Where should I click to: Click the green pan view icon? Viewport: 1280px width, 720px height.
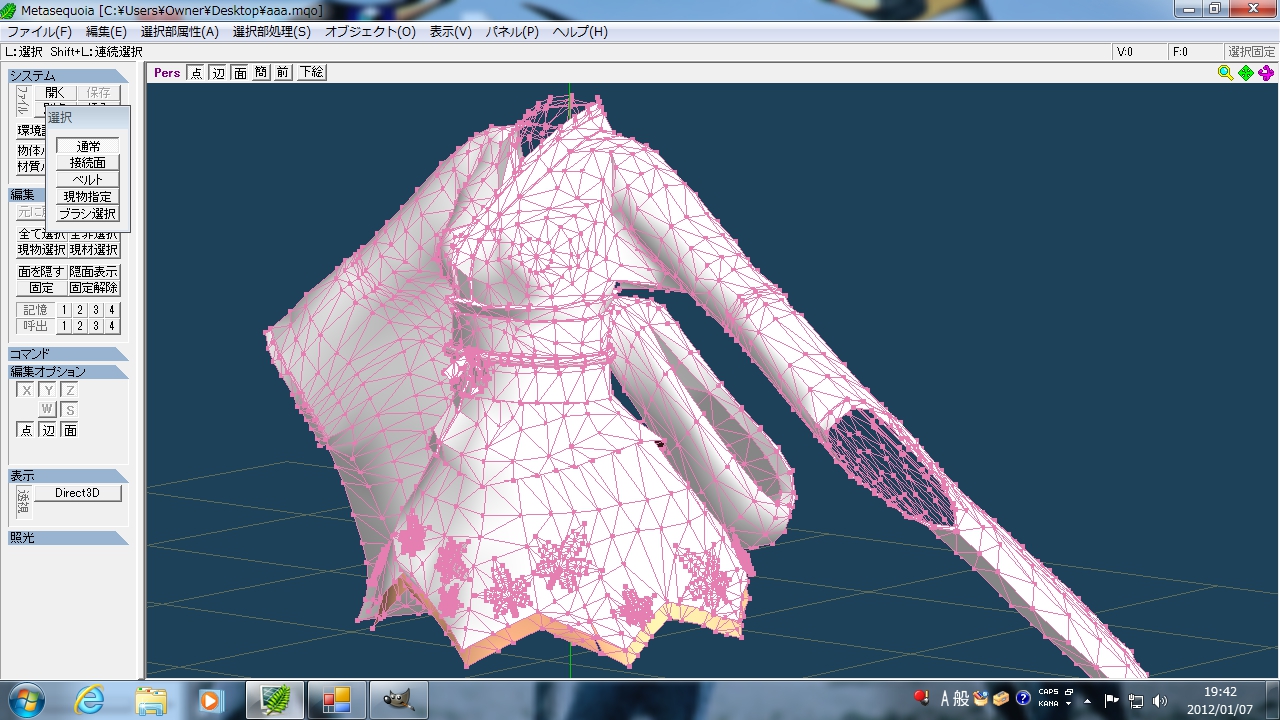[x=1245, y=73]
